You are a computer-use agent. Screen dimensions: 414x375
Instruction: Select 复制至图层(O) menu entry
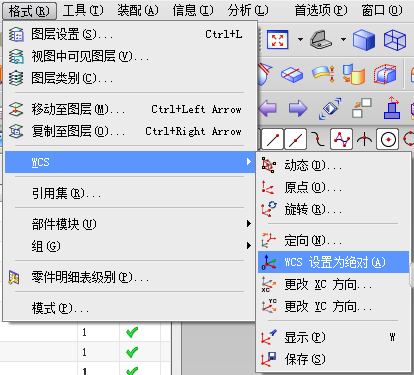(130, 131)
